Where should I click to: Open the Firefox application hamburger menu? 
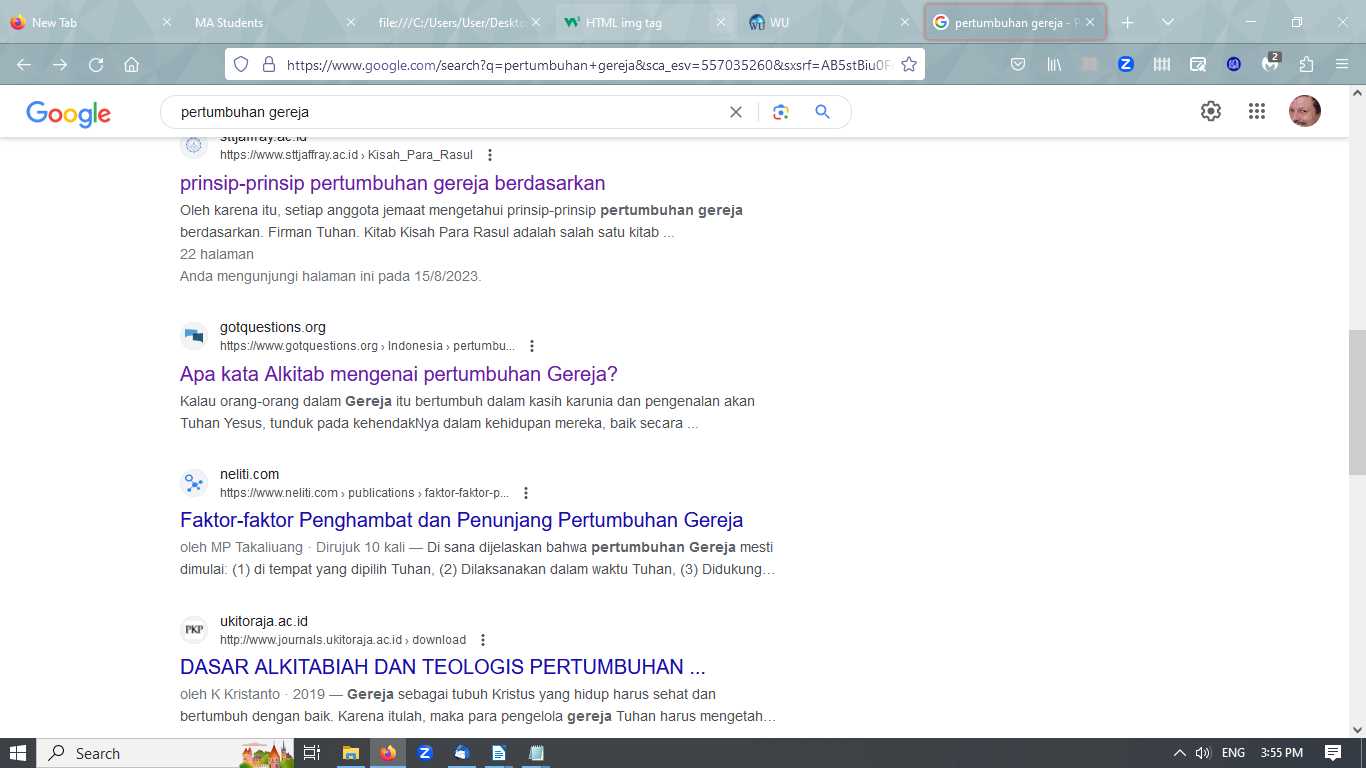tap(1342, 64)
